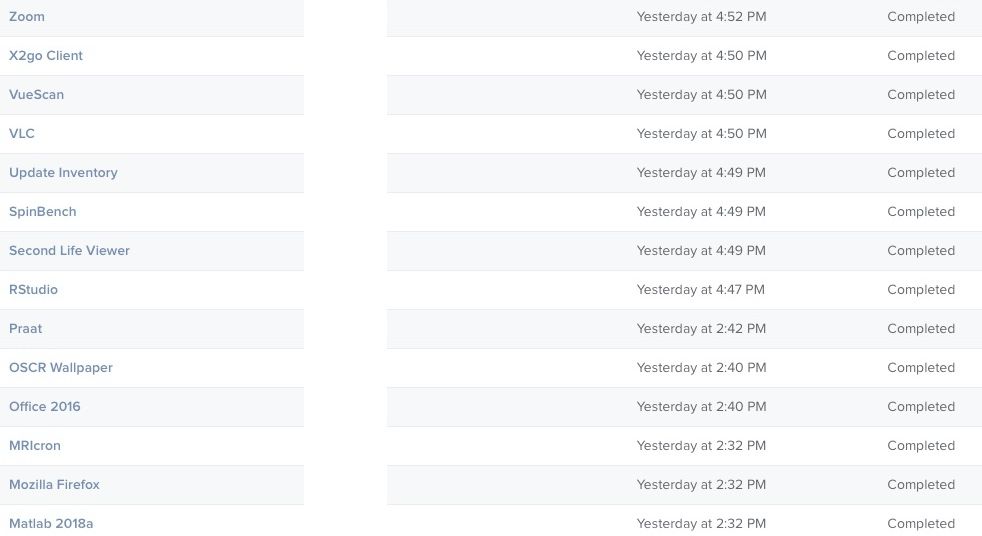Open the OSCR Wallpaper policy
The height and width of the screenshot is (536, 982).
coord(61,368)
